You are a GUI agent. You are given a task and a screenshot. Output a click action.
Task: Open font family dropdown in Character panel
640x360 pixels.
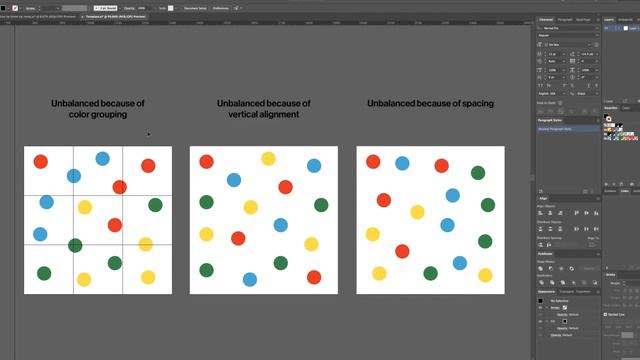(x=597, y=28)
